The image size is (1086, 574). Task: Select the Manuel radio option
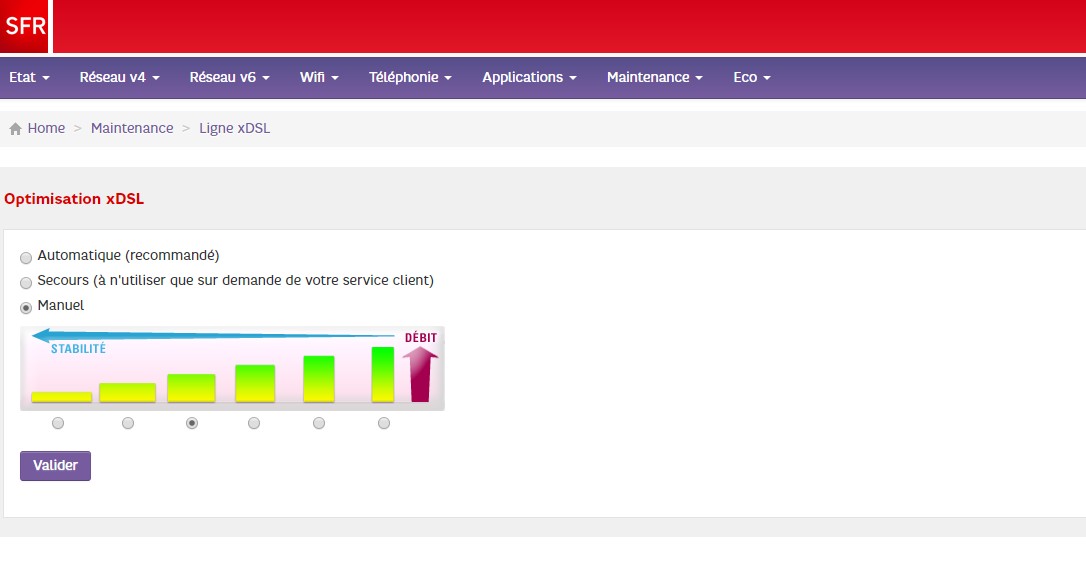tap(26, 307)
